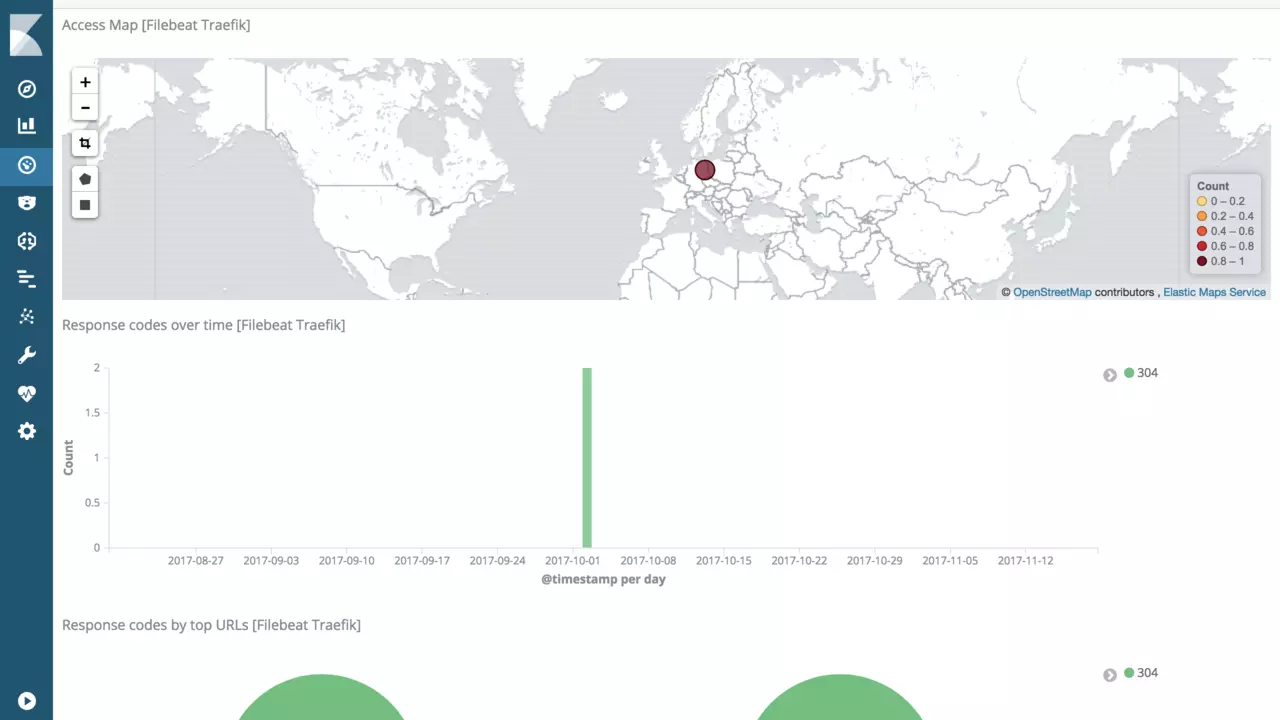Collapse legend of top URLs pie chart
Screen dimensions: 1280x720
pos(1110,675)
